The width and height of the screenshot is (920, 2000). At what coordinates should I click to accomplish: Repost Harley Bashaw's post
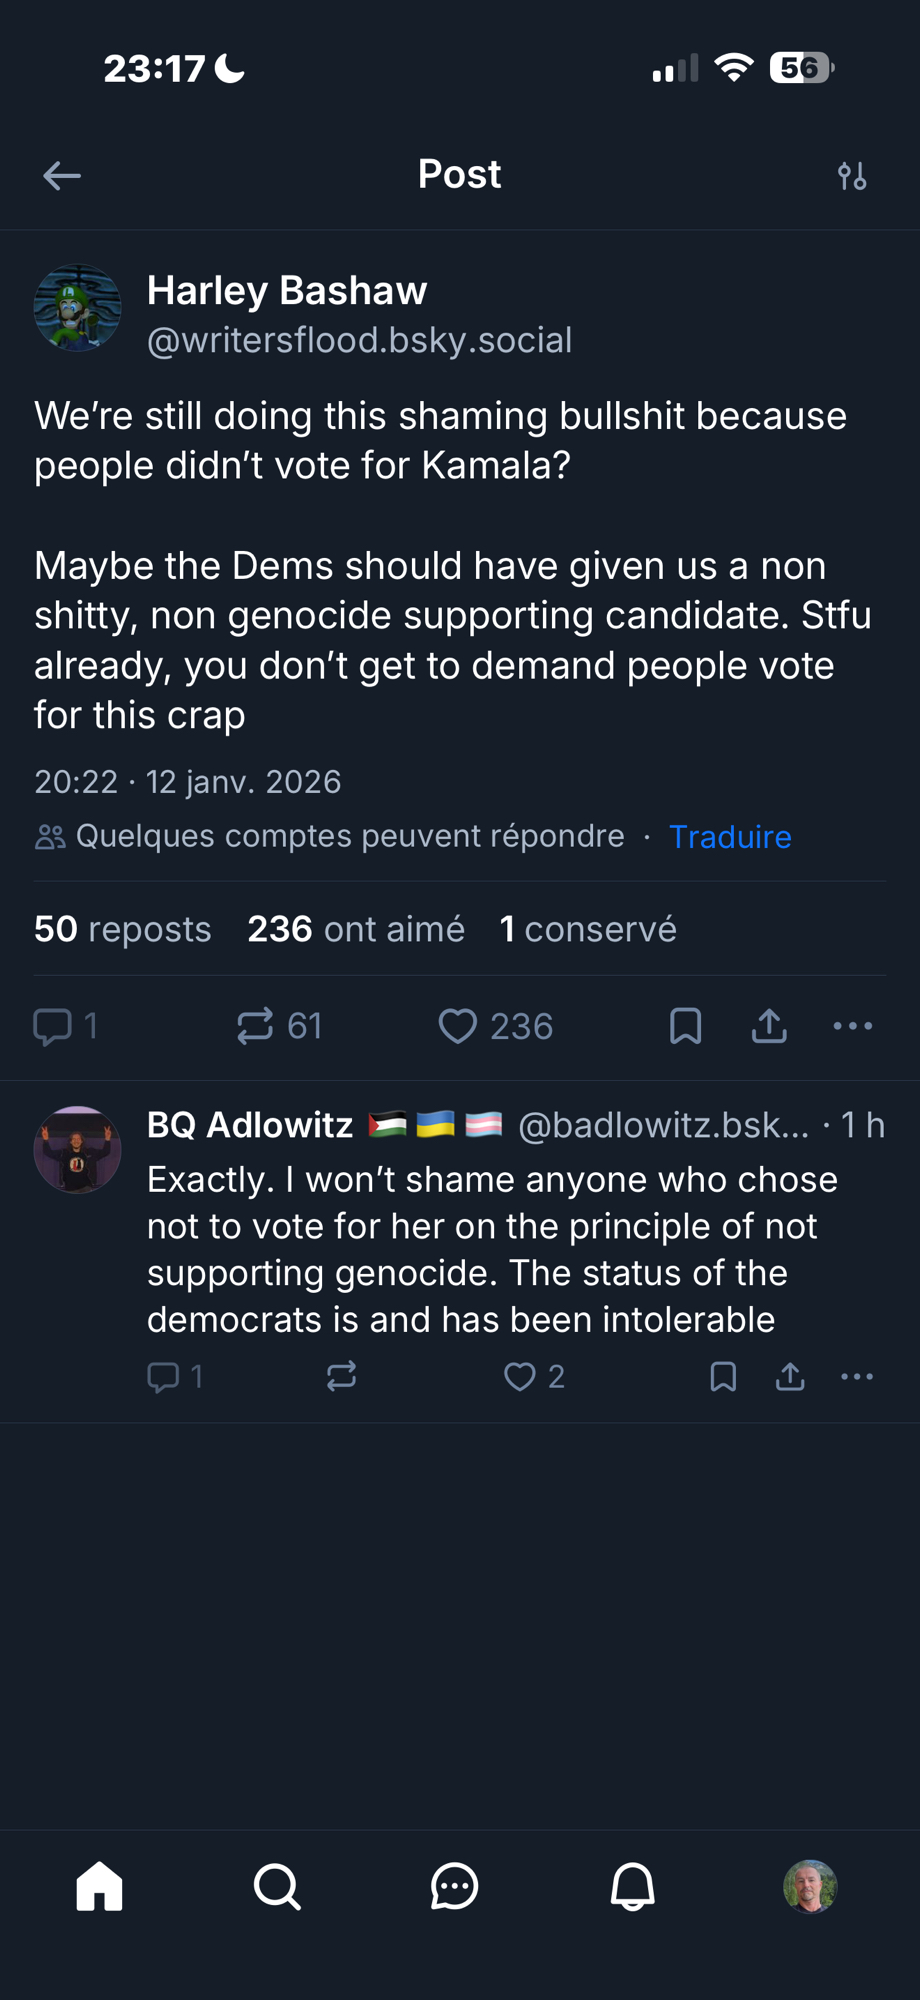point(256,1026)
